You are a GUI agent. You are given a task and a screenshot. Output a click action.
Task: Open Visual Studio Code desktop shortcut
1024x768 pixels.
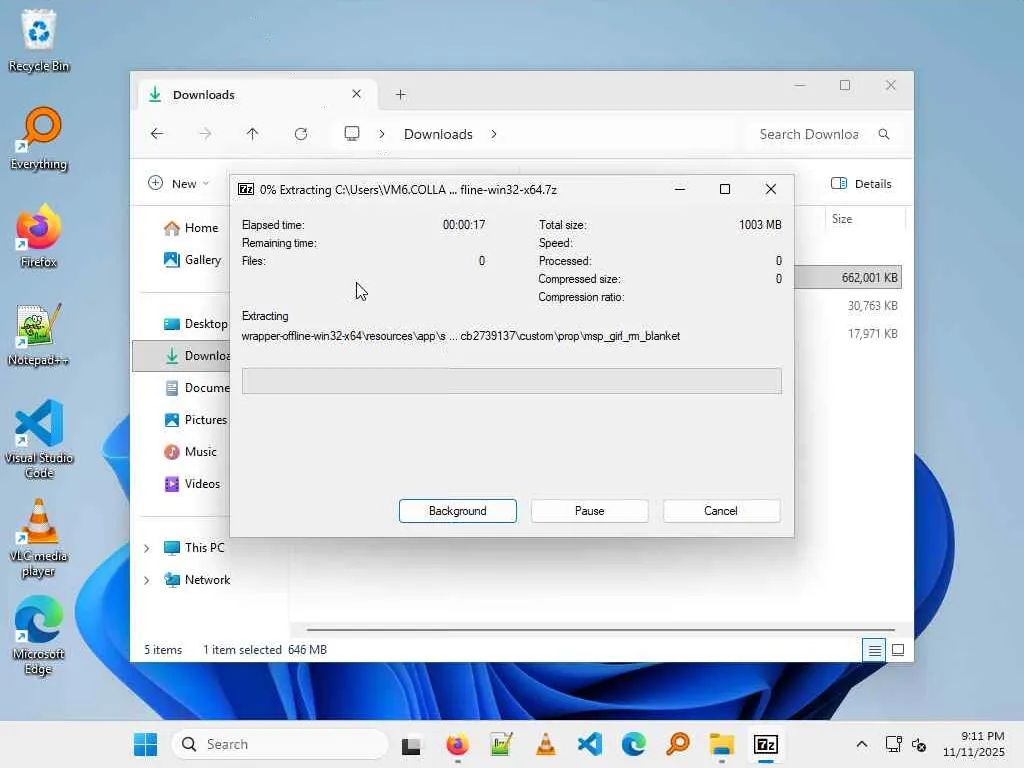[x=39, y=439]
